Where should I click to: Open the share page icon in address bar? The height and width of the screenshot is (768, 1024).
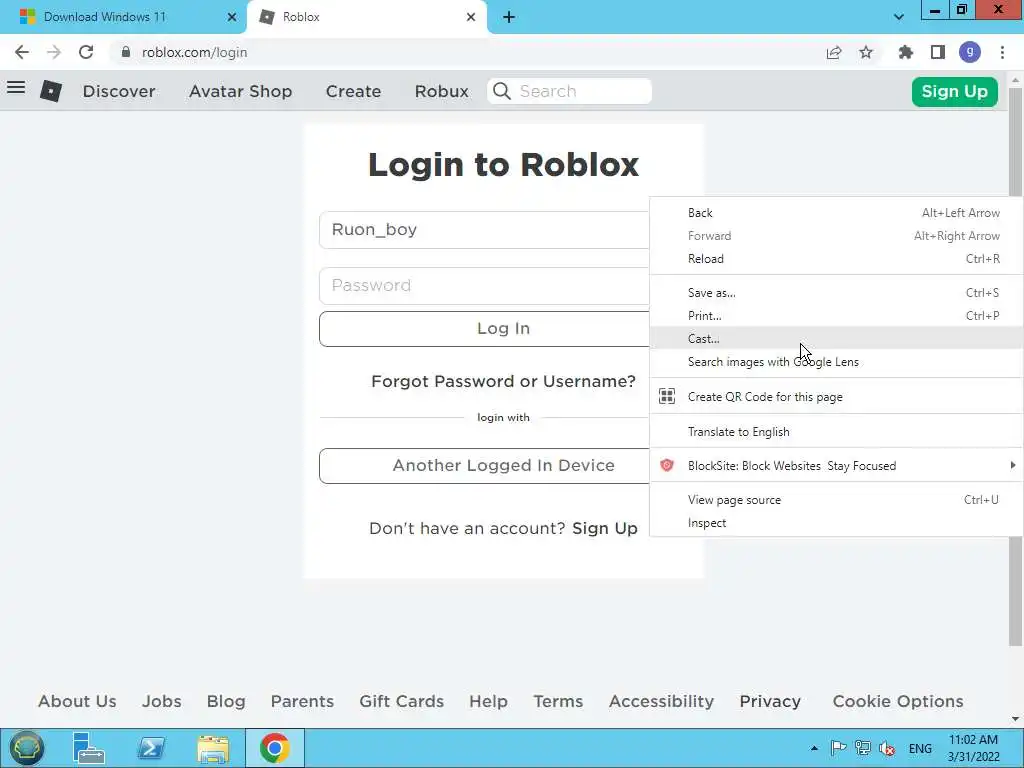[834, 52]
